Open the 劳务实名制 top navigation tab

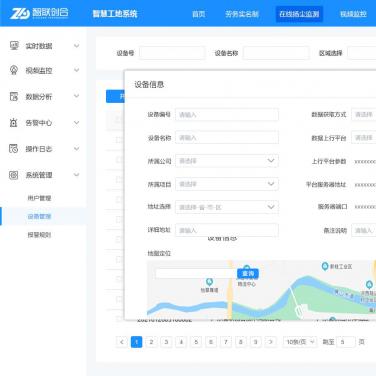point(242,14)
